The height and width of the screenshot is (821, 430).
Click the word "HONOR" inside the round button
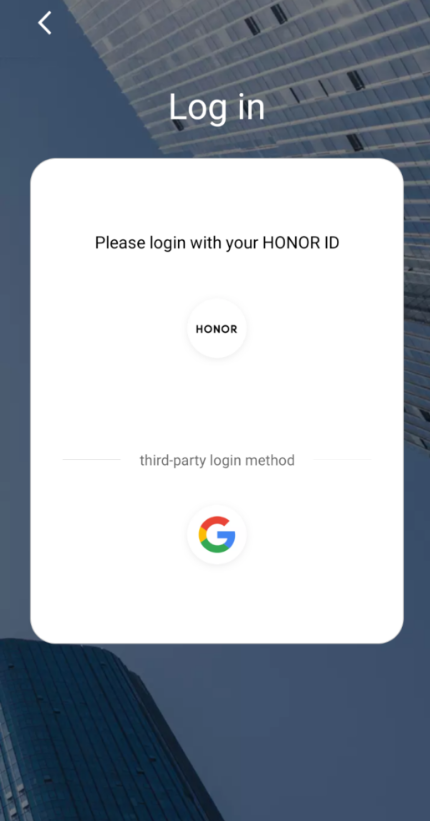(x=217, y=329)
